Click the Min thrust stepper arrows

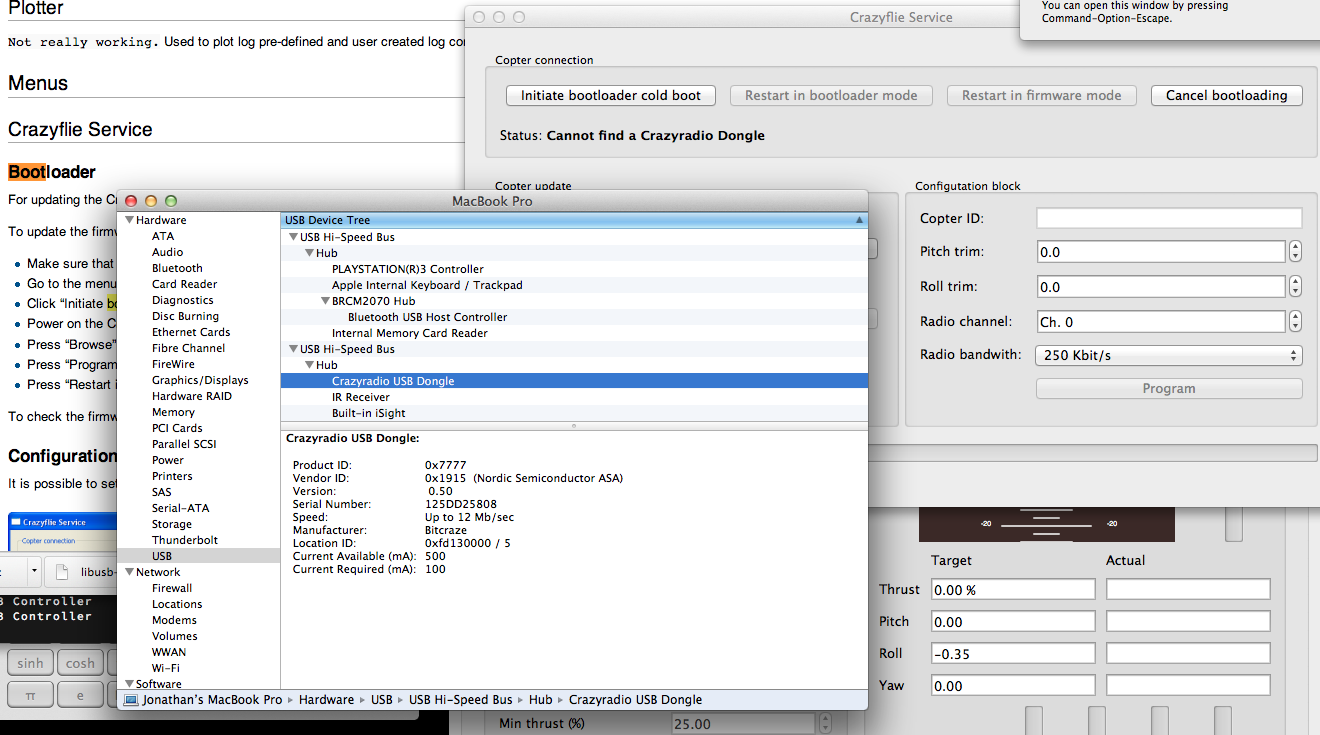tap(825, 723)
